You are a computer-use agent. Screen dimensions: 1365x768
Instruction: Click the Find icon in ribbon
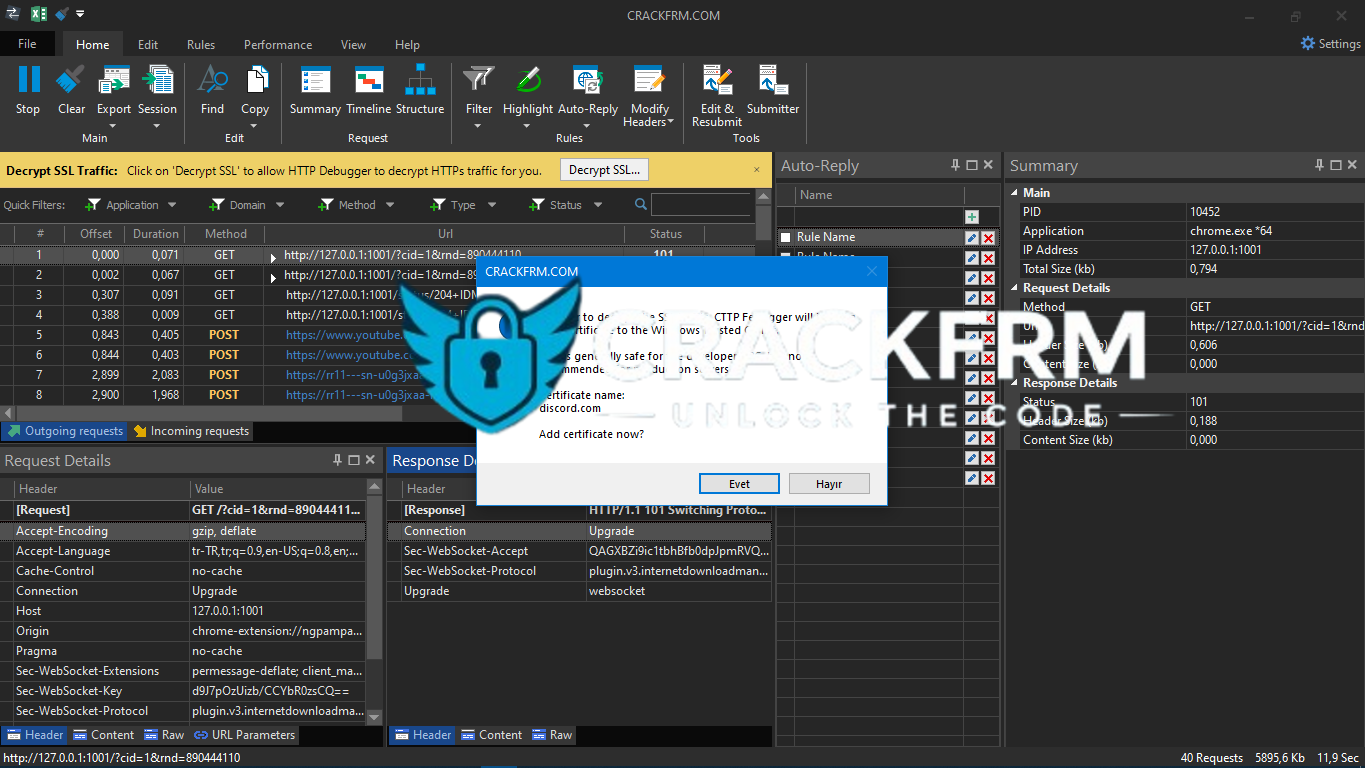[x=212, y=81]
